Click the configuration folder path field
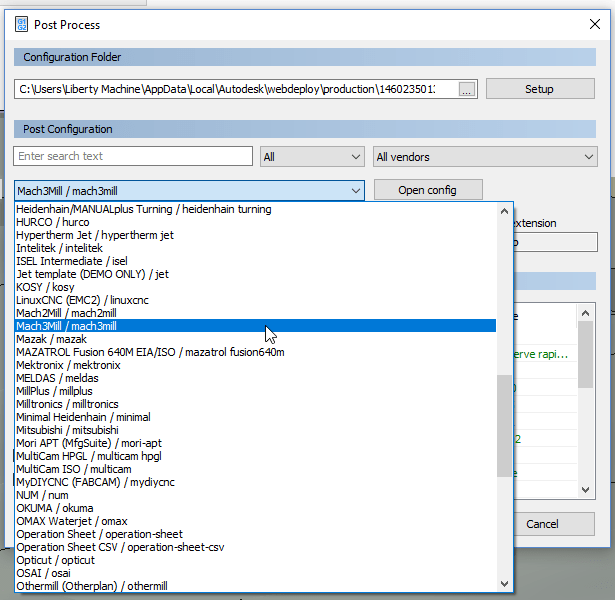 (237, 89)
